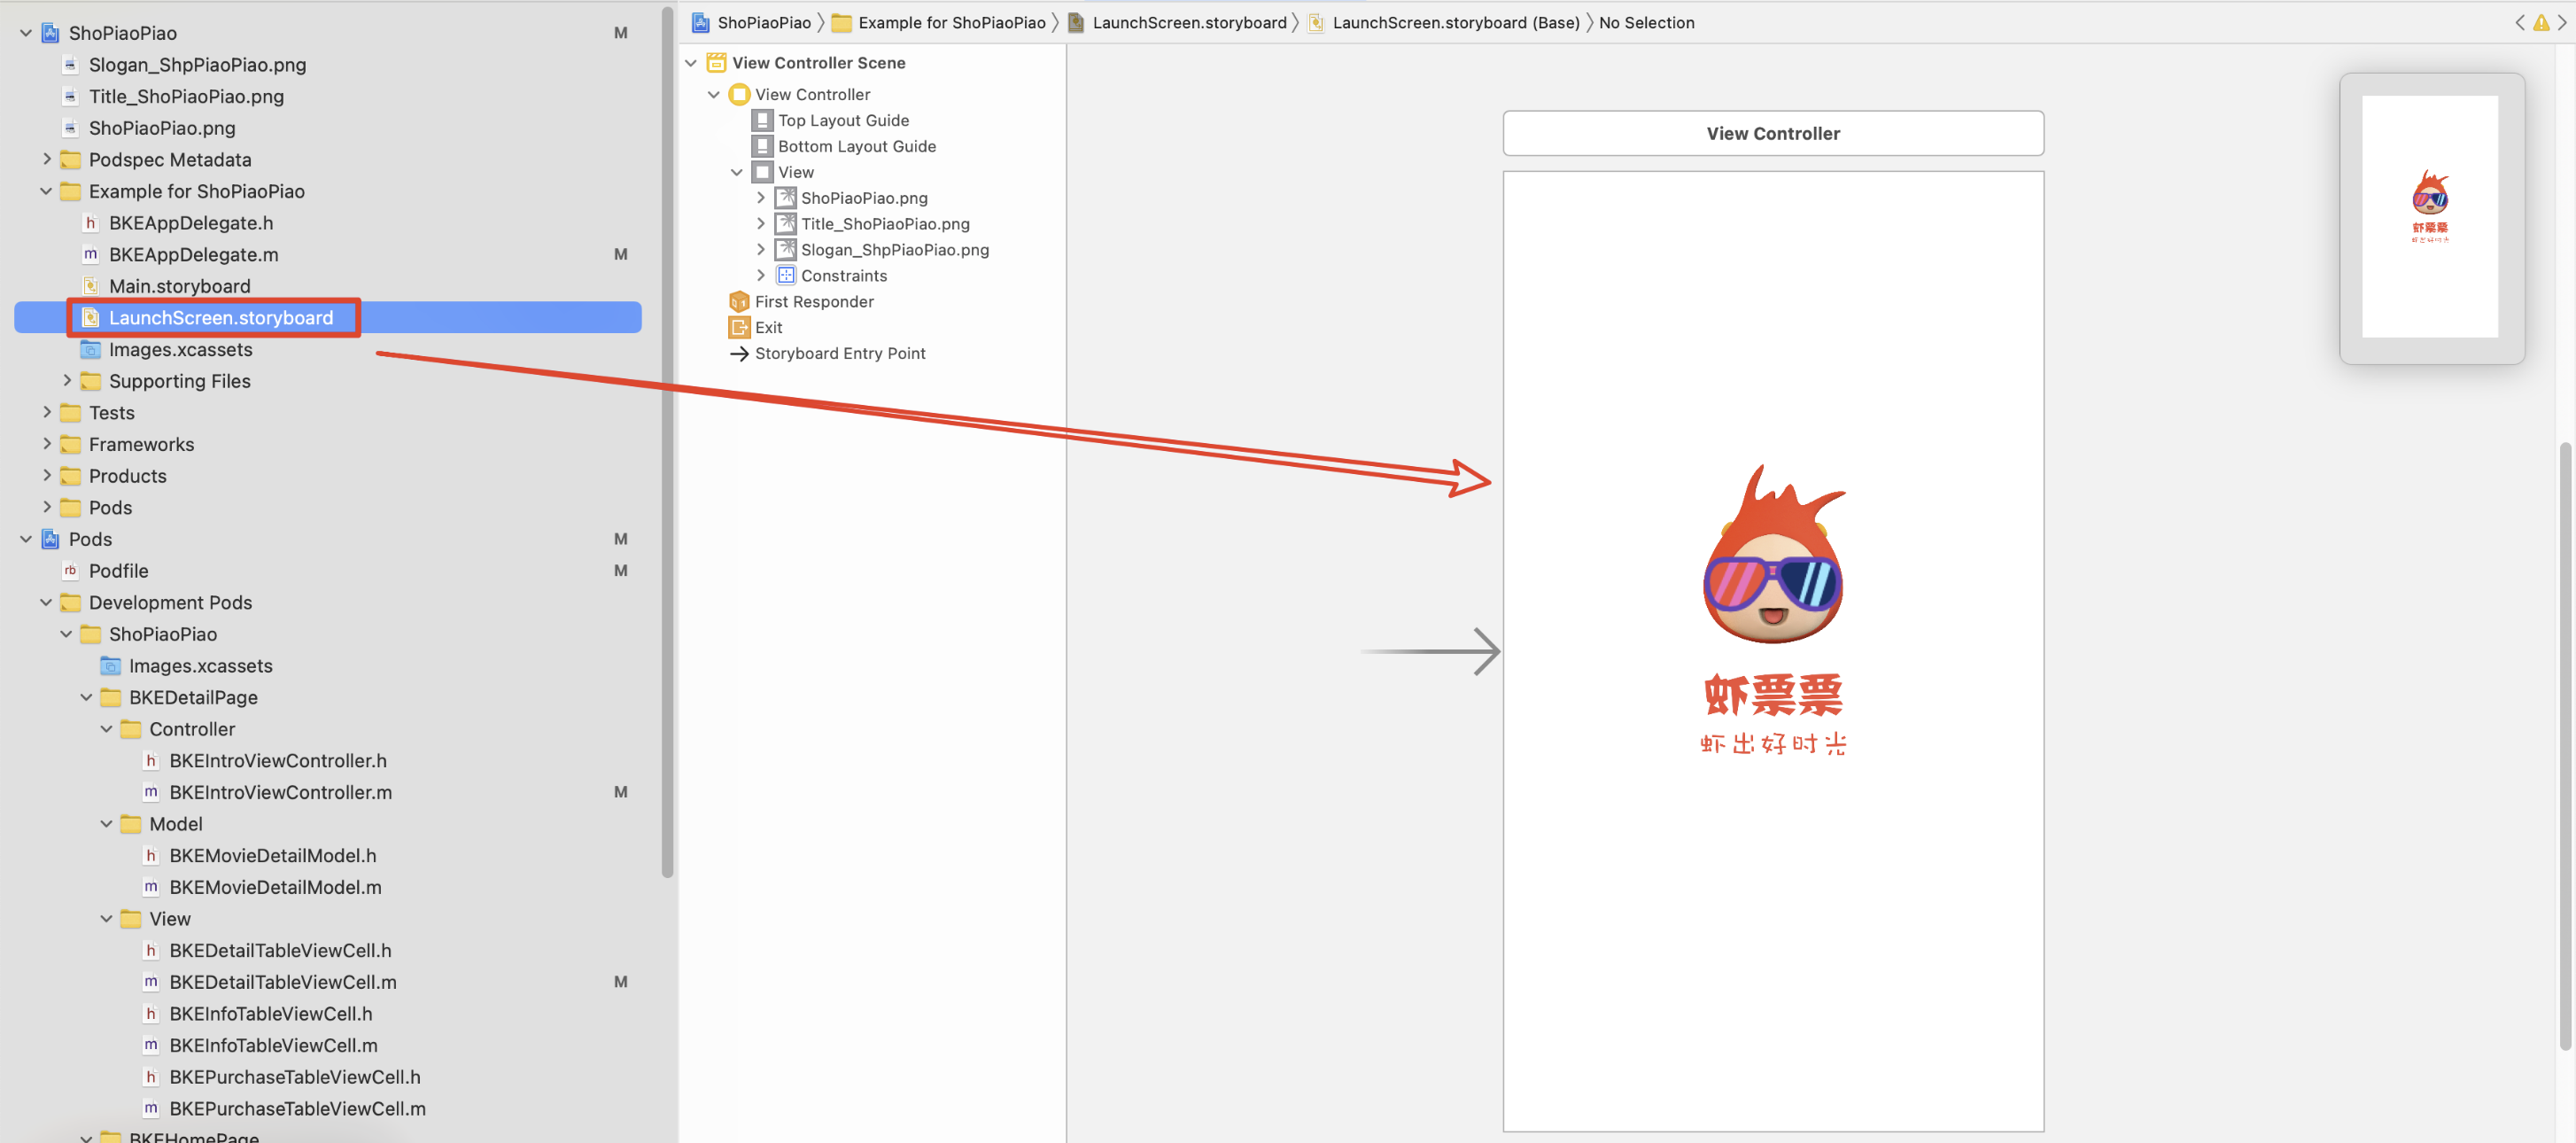Open Images.xcassets under Development Pods

[201, 666]
